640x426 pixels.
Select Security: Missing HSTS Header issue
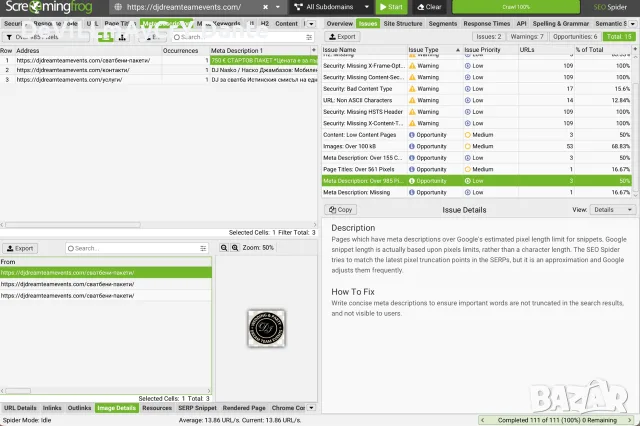coord(477,112)
